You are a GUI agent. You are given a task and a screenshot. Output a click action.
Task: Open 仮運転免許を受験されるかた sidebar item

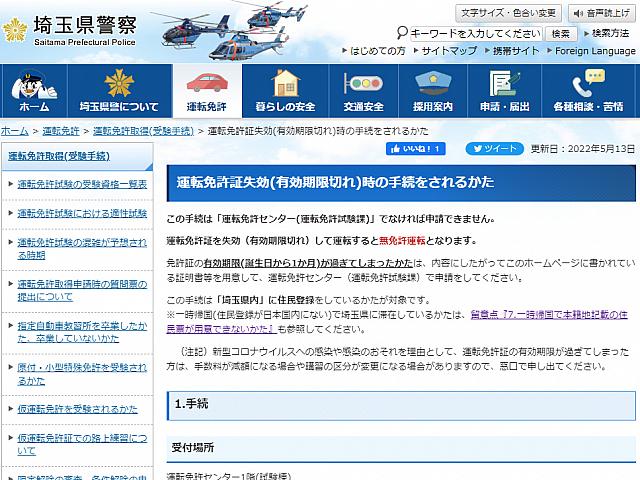pos(78,409)
